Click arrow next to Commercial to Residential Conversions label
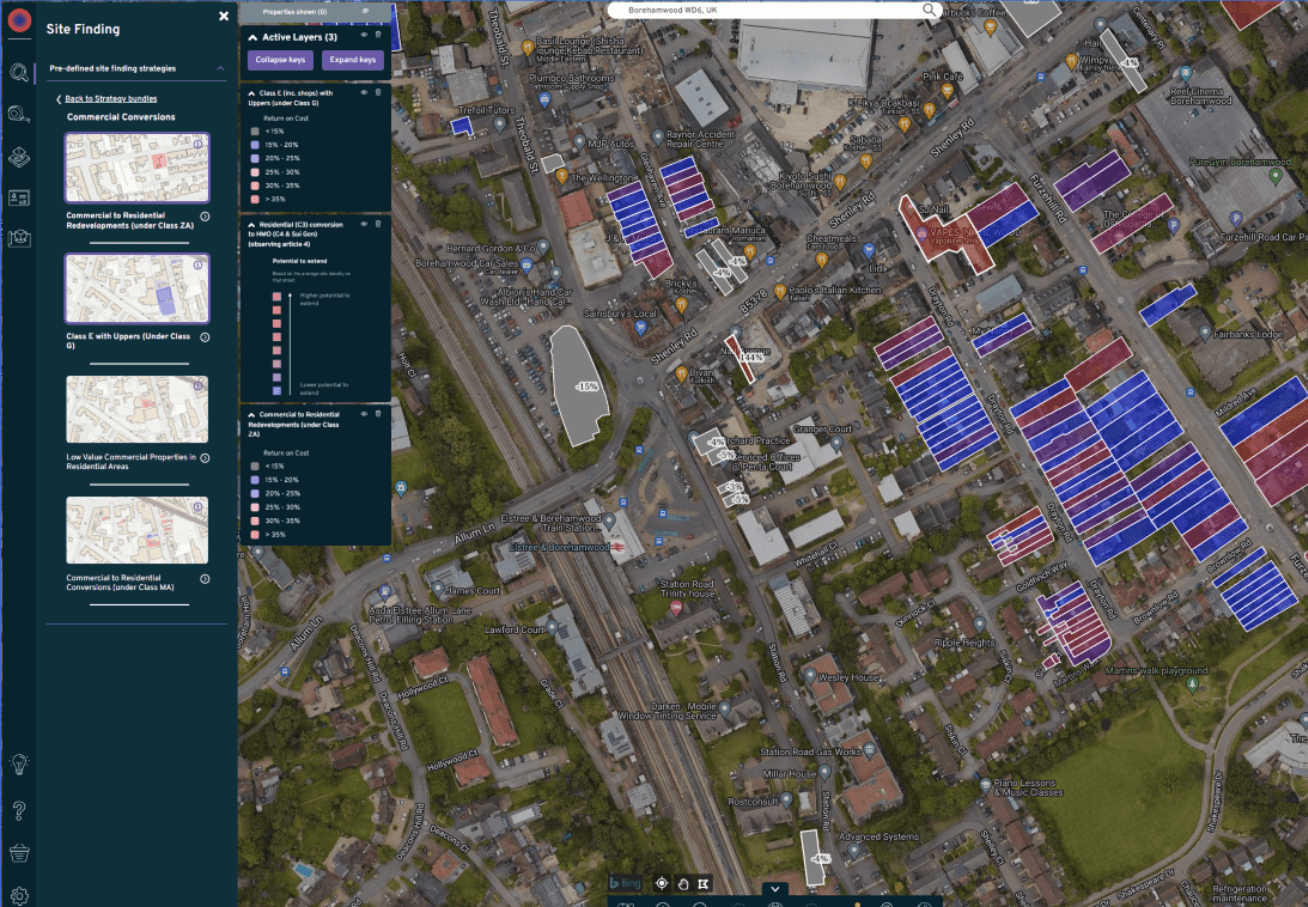Image resolution: width=1308 pixels, height=907 pixels. pos(205,578)
